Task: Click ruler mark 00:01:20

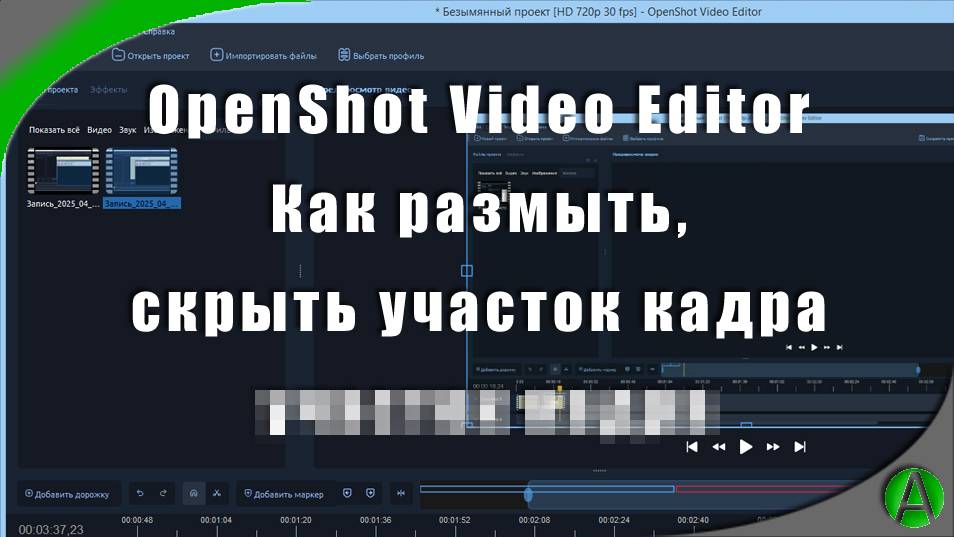Action: click(296, 521)
